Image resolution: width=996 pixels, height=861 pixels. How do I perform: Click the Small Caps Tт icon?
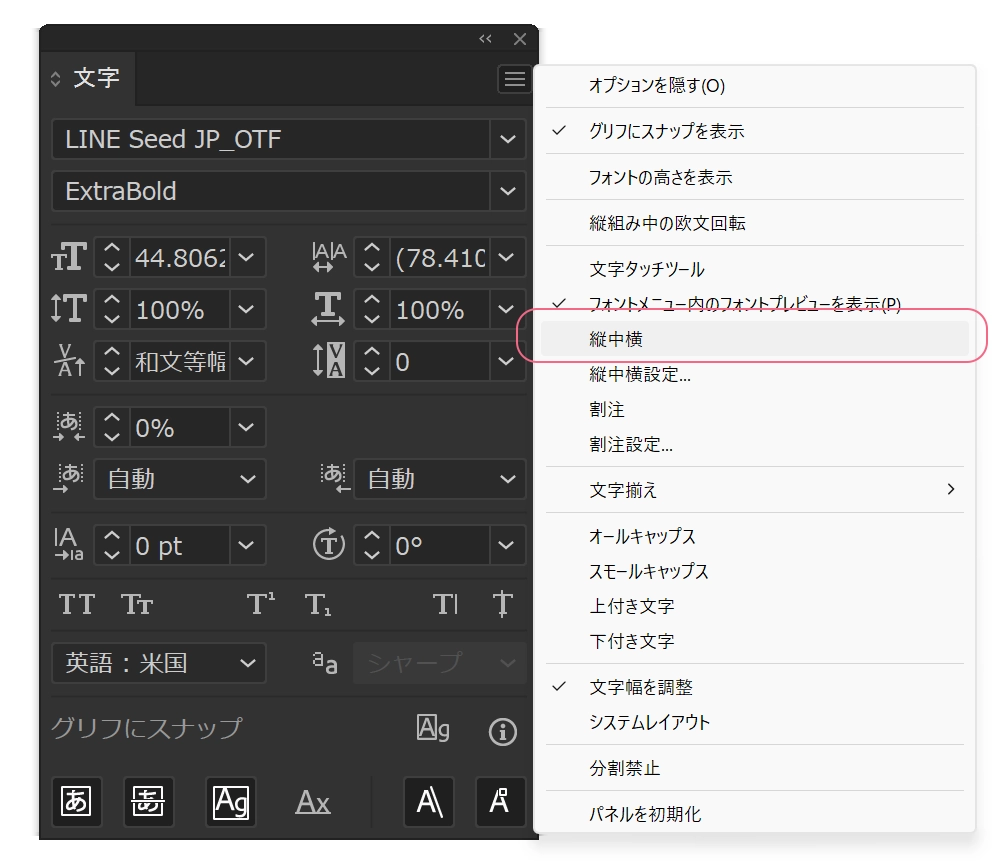pos(137,604)
